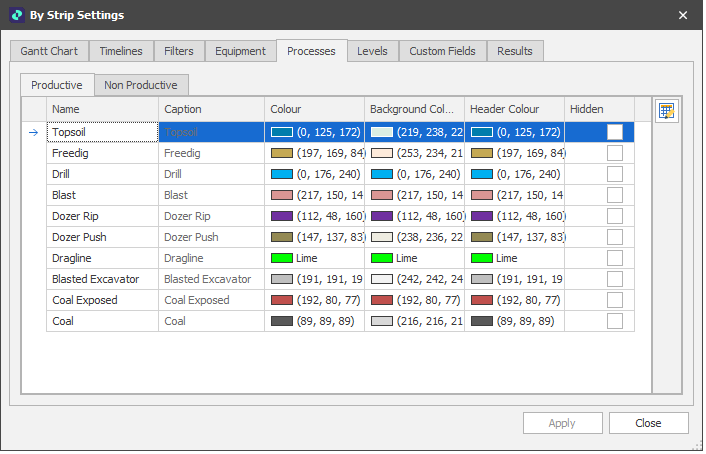Edit the Dozer Push caption field
Image resolution: width=706 pixels, height=454 pixels.
(210, 237)
